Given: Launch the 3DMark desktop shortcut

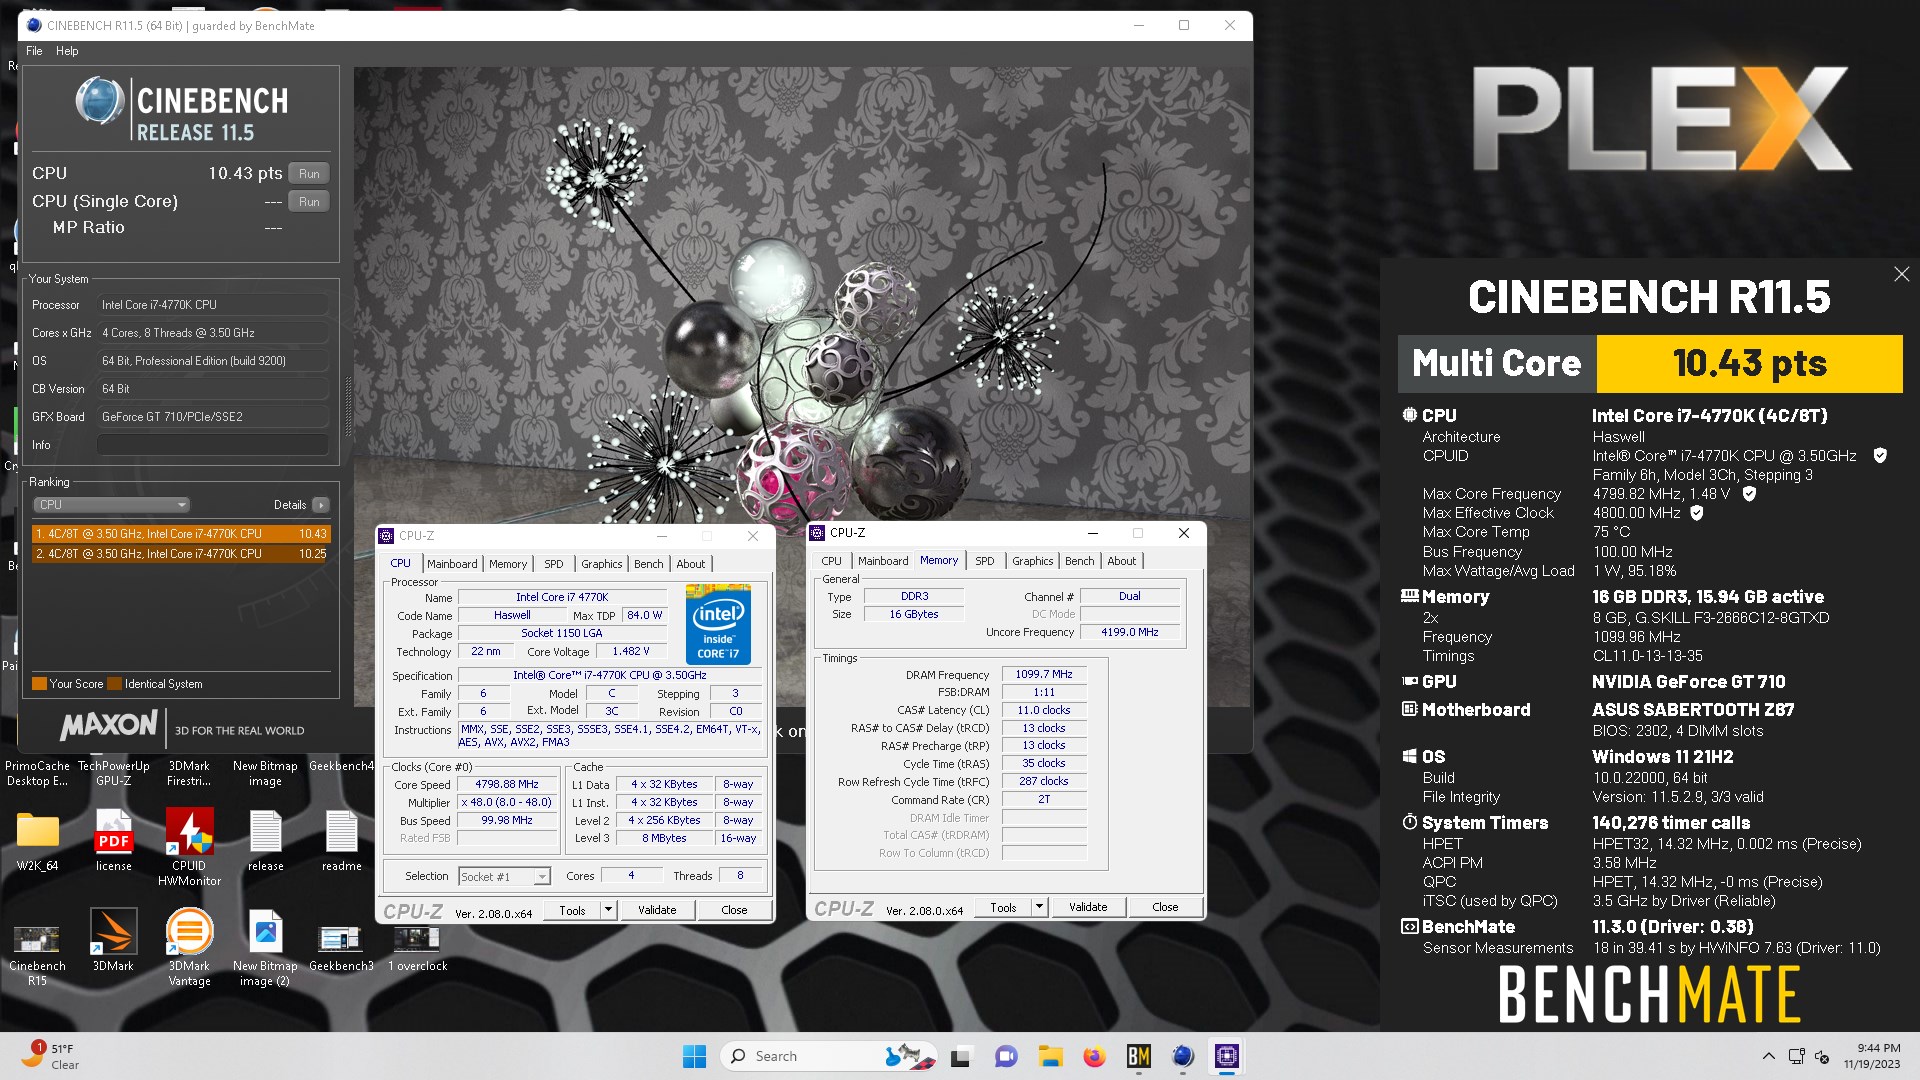Looking at the screenshot, I should click(x=113, y=940).
